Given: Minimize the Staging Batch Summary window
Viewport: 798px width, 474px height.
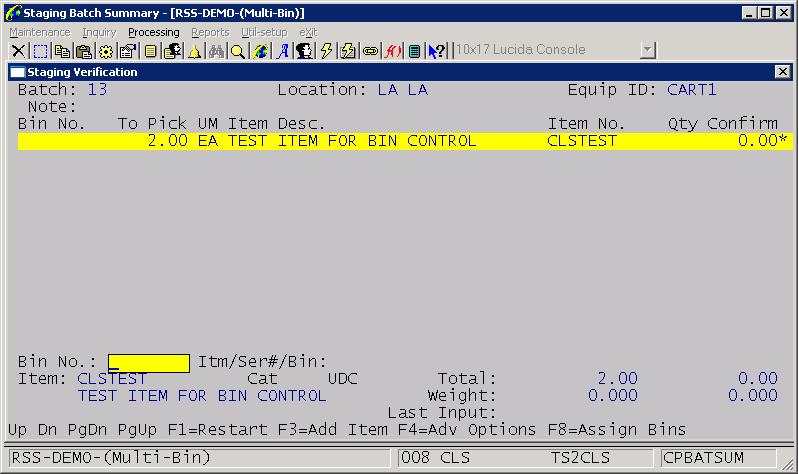Looking at the screenshot, I should click(x=748, y=13).
